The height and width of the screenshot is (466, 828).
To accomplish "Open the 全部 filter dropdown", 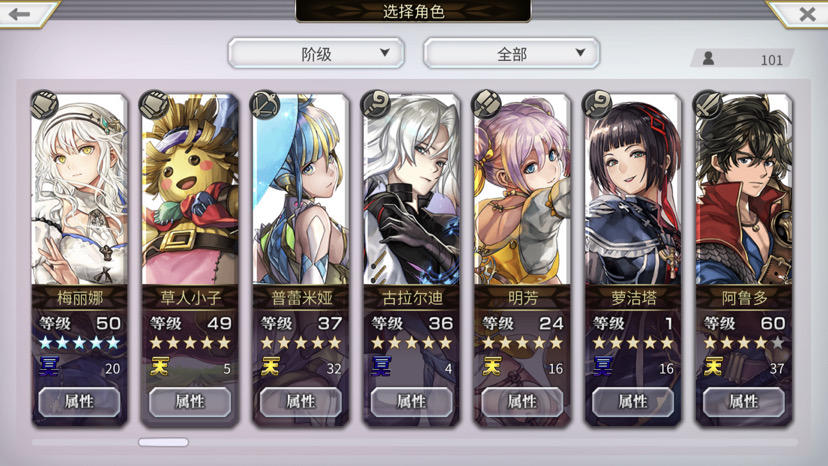I will (x=512, y=53).
